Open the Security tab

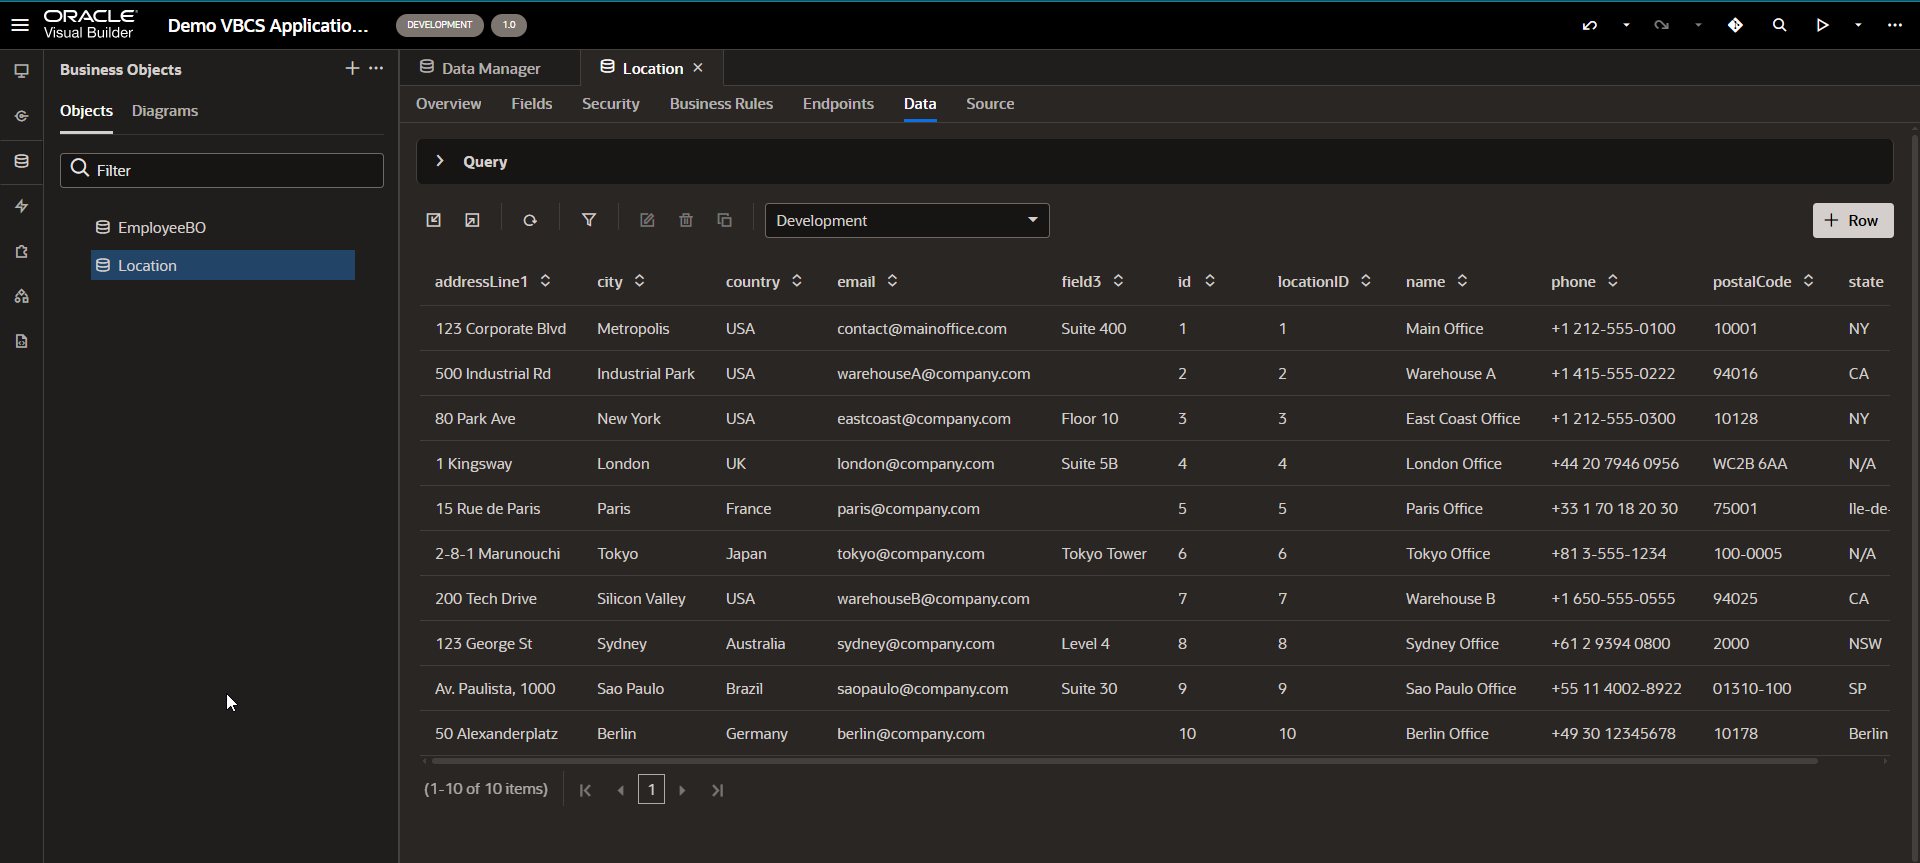coord(611,104)
